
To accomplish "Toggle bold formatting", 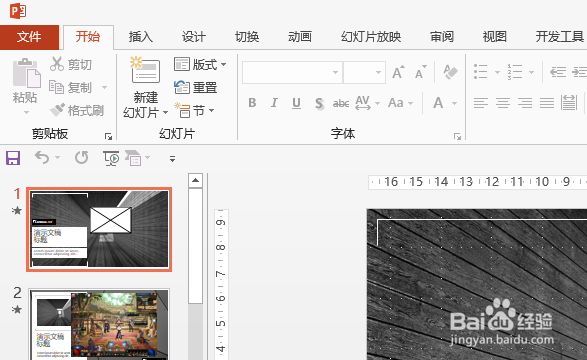I will click(252, 103).
